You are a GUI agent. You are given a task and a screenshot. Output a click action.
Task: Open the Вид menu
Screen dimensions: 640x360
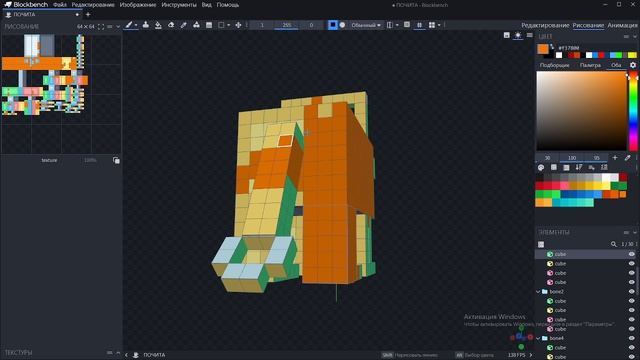(207, 5)
